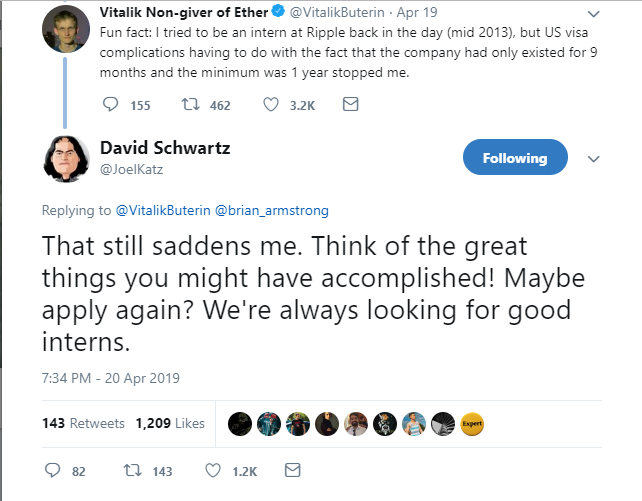The width and height of the screenshot is (642, 501).
Task: View the 1,209 Likes list
Action: 170,423
